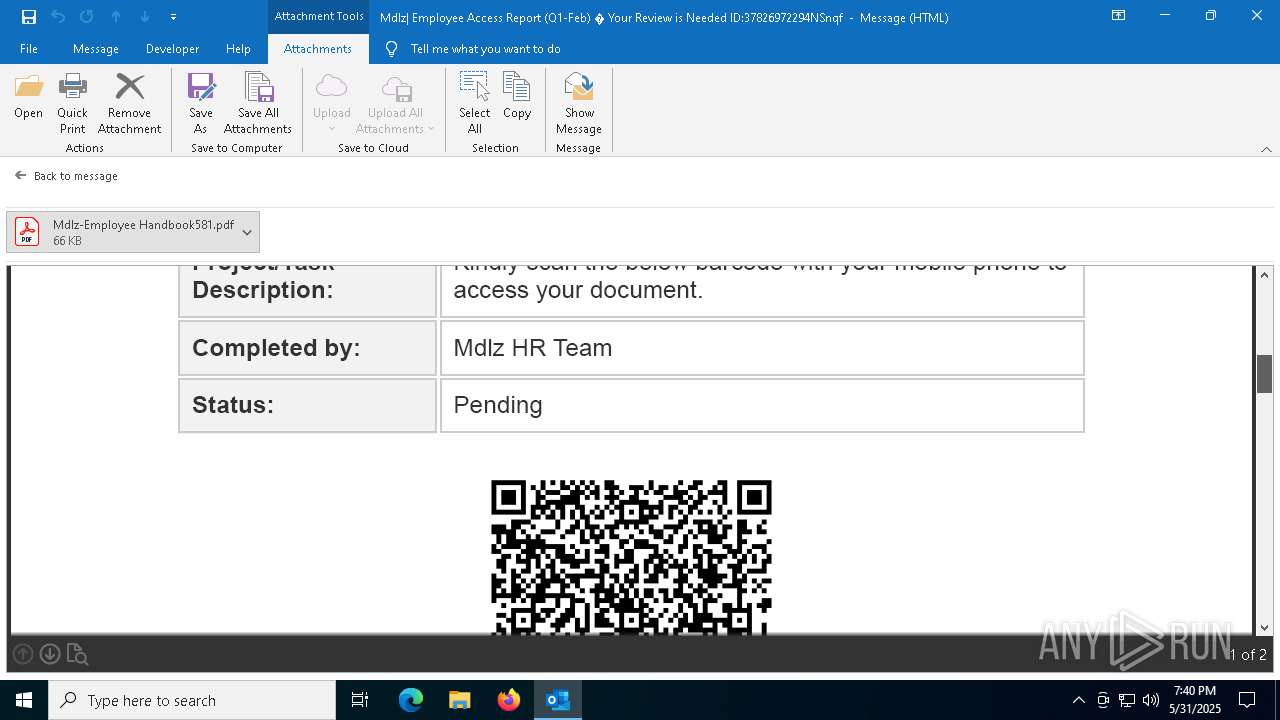
Task: Open Task View on the taskbar
Action: [x=360, y=700]
